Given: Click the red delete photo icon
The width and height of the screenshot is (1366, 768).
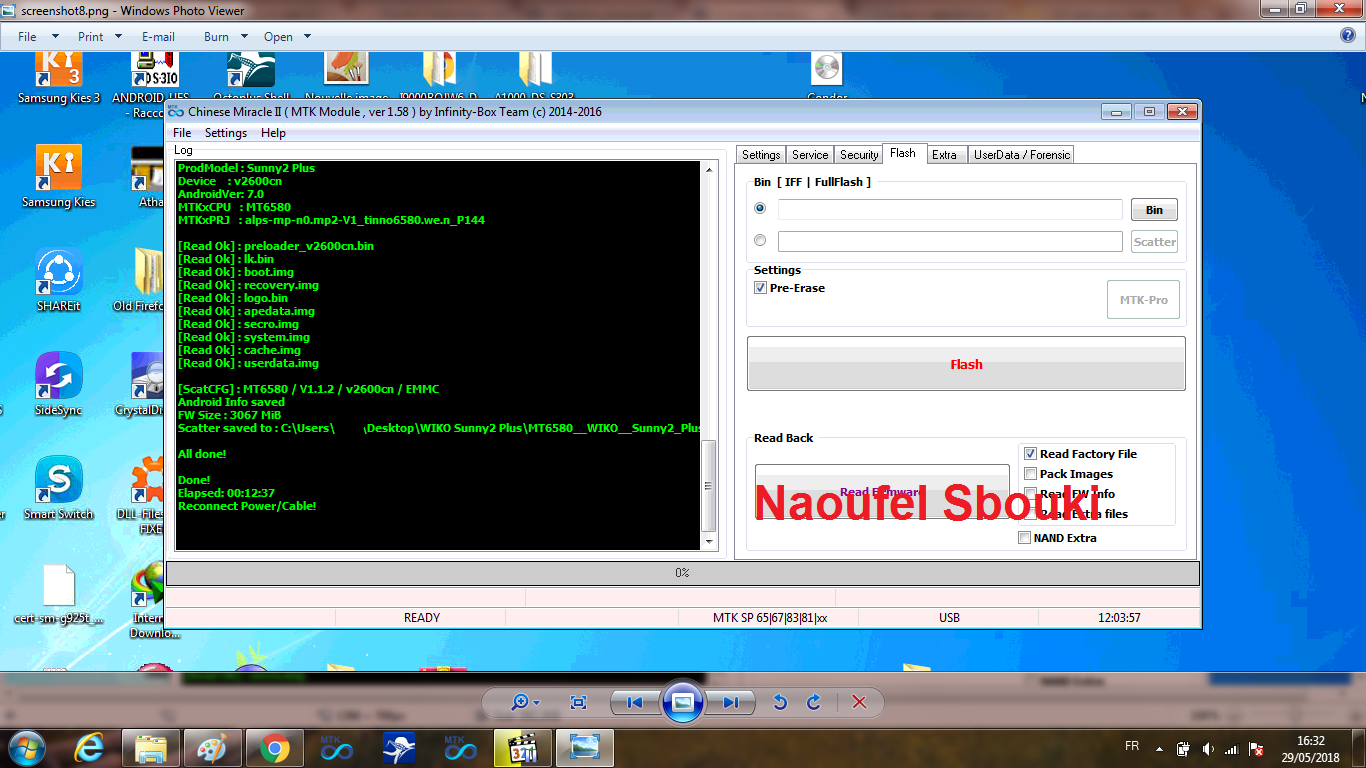Looking at the screenshot, I should [x=859, y=702].
